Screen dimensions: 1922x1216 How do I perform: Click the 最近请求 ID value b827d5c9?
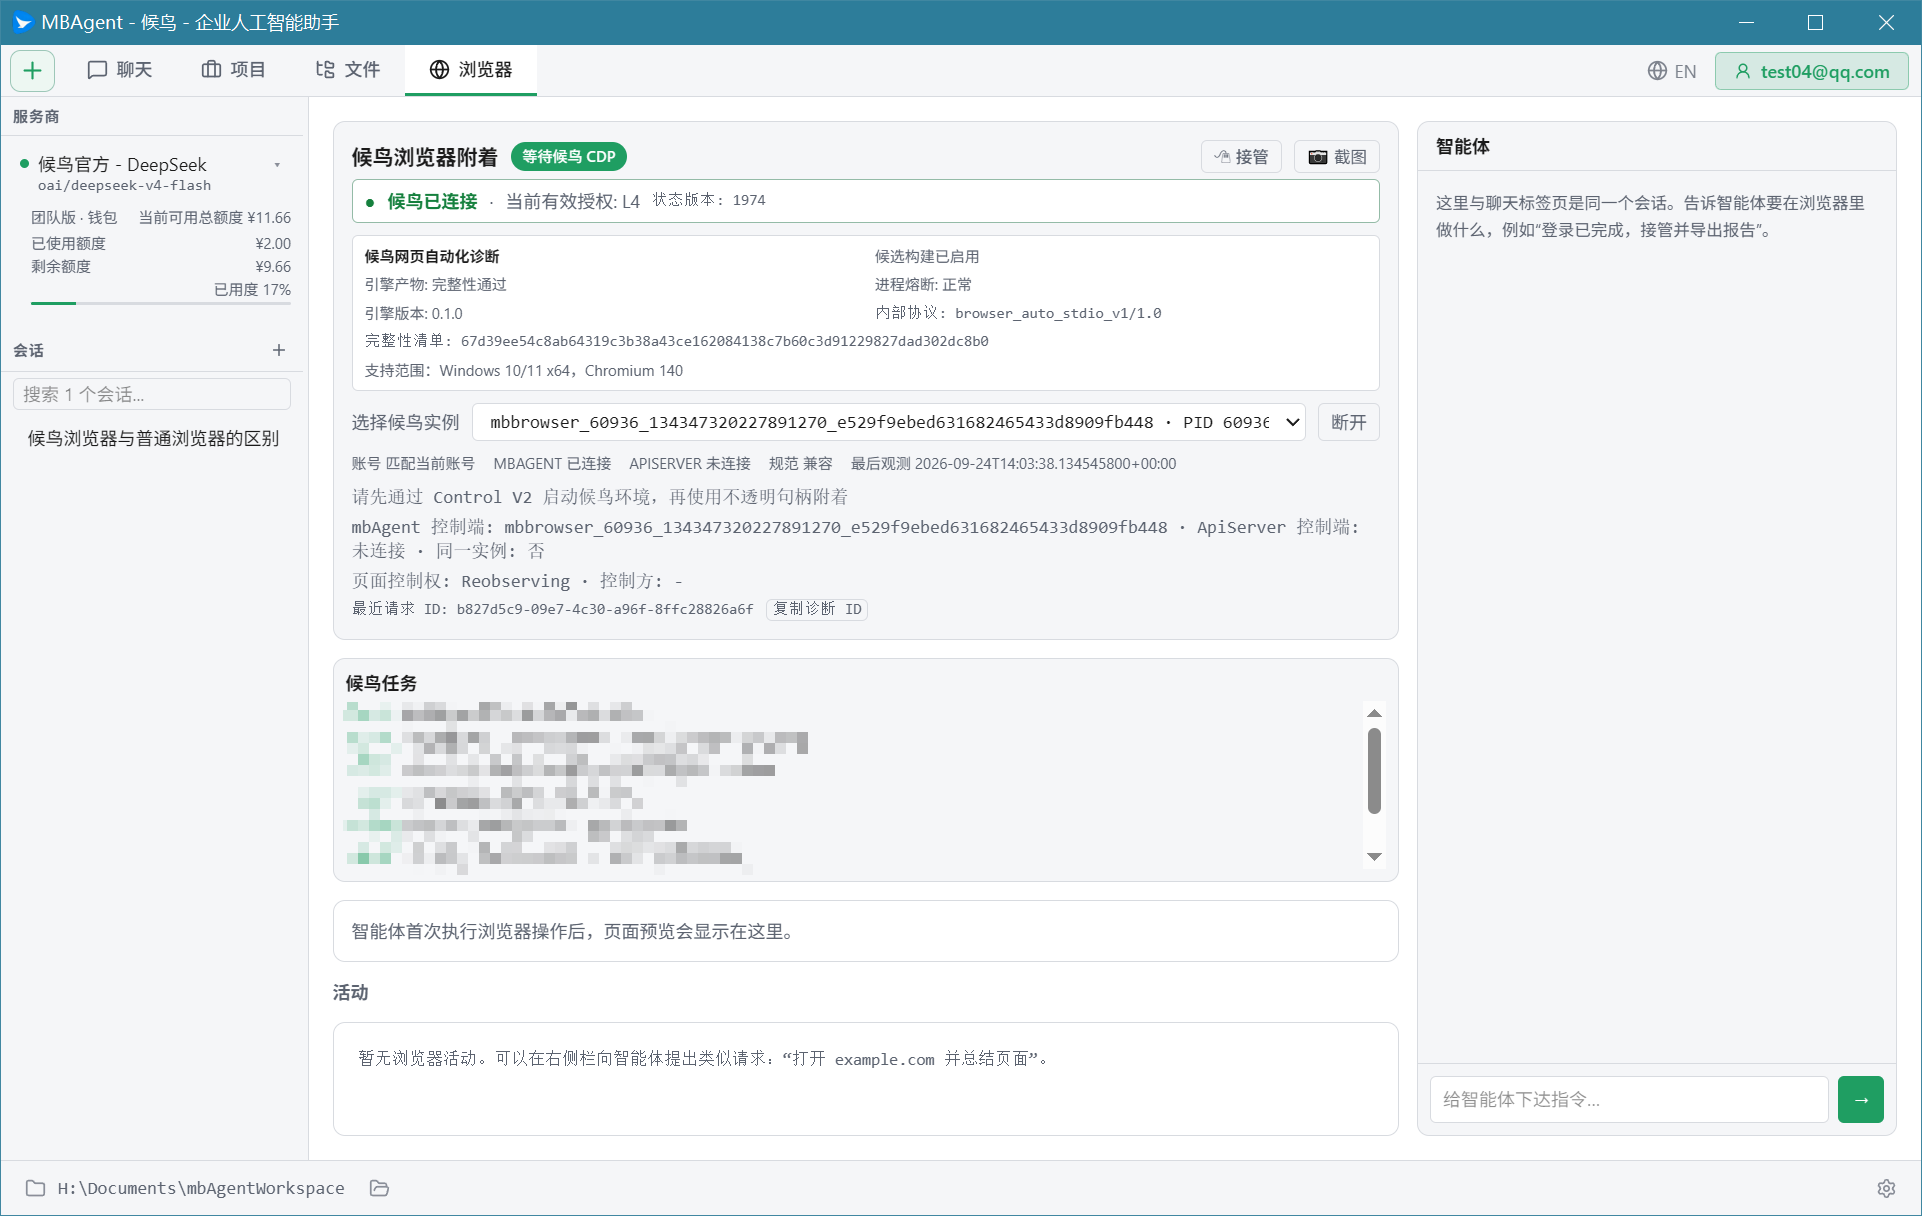pyautogui.click(x=605, y=609)
